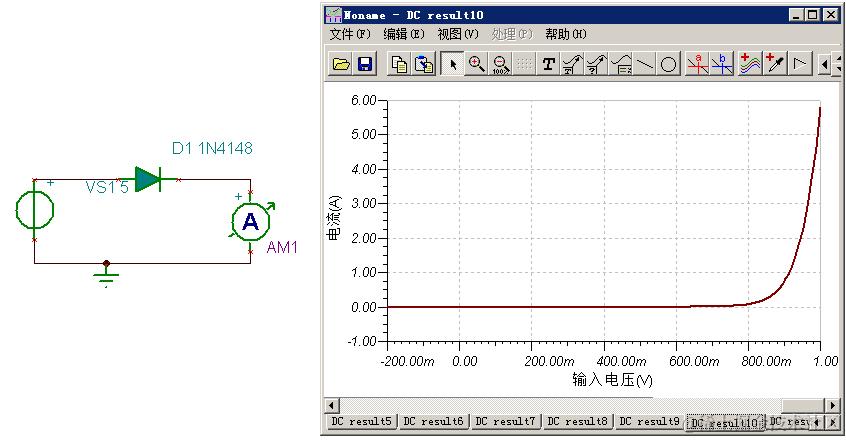The height and width of the screenshot is (440, 846).
Task: Click the horizontal scrollbar thumb
Action: [x=804, y=405]
